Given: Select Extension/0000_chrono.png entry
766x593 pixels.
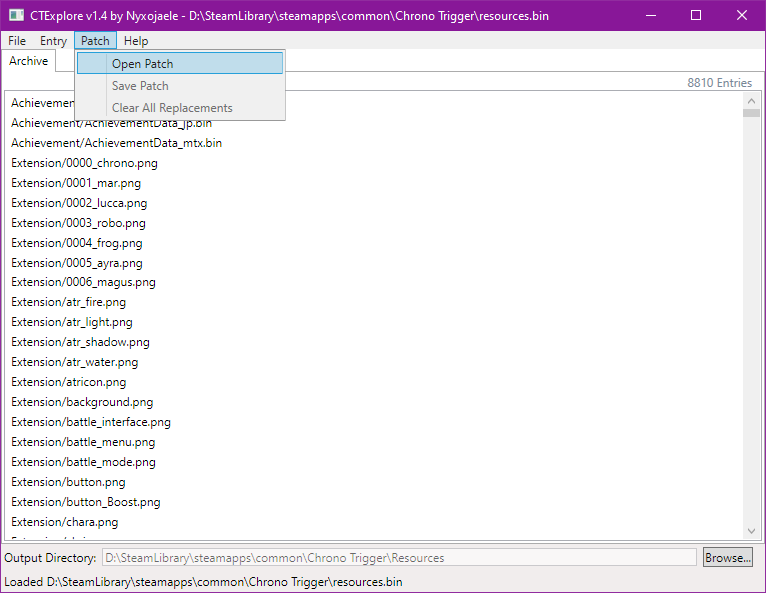Looking at the screenshot, I should tap(84, 163).
